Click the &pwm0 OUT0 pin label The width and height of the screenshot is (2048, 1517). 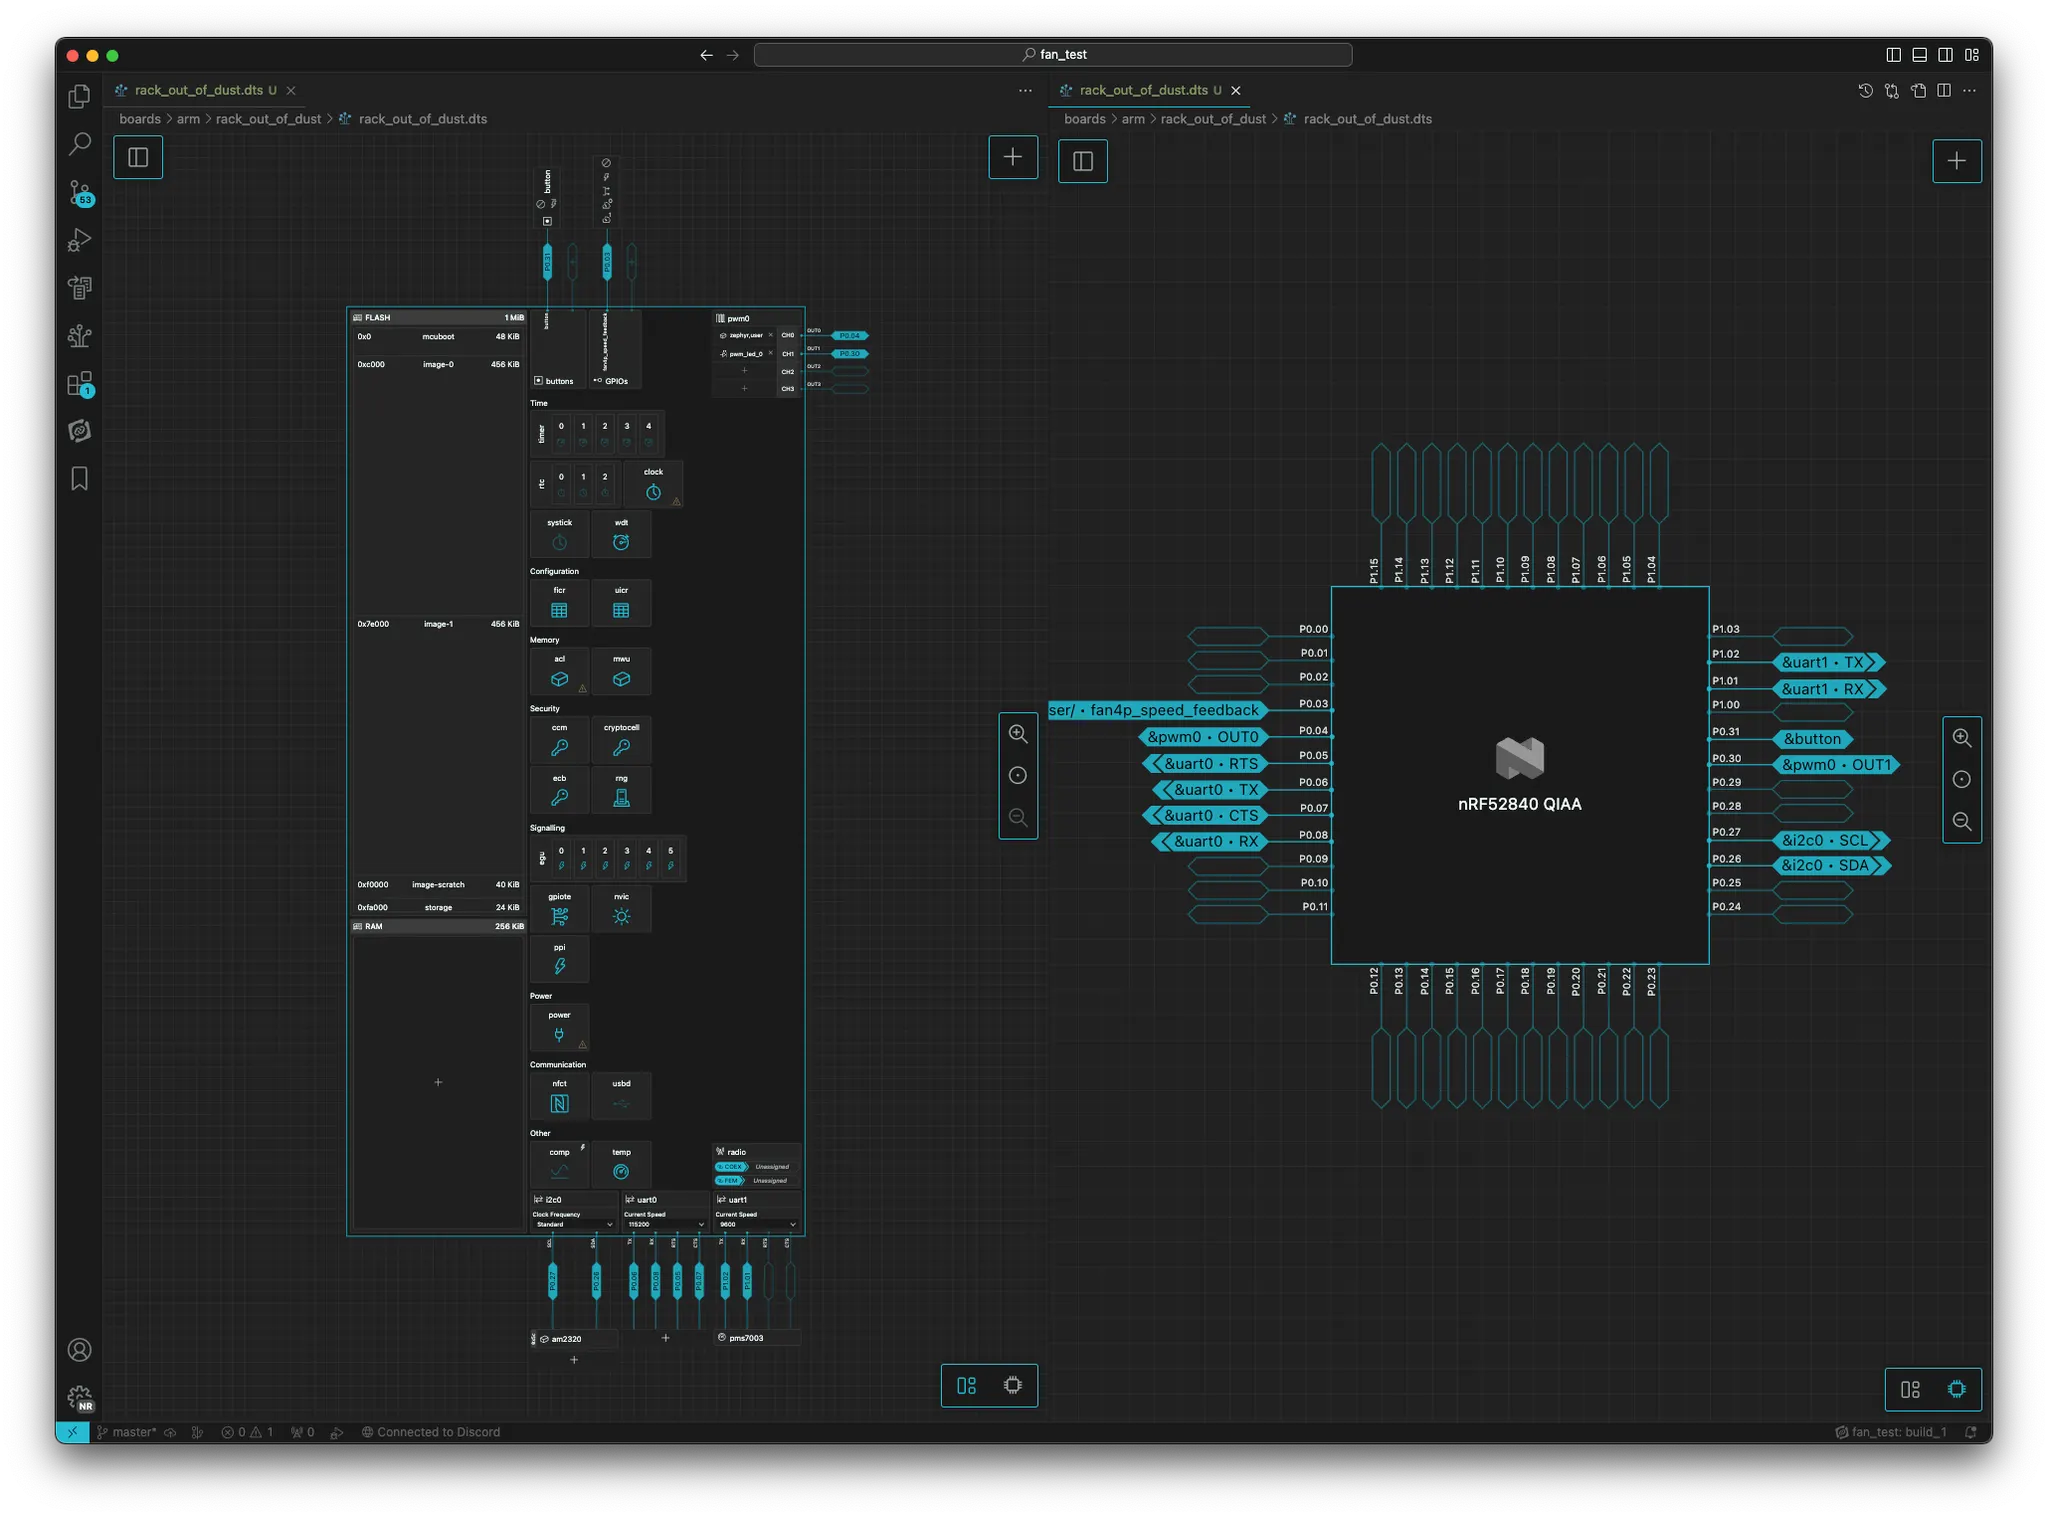coord(1203,737)
